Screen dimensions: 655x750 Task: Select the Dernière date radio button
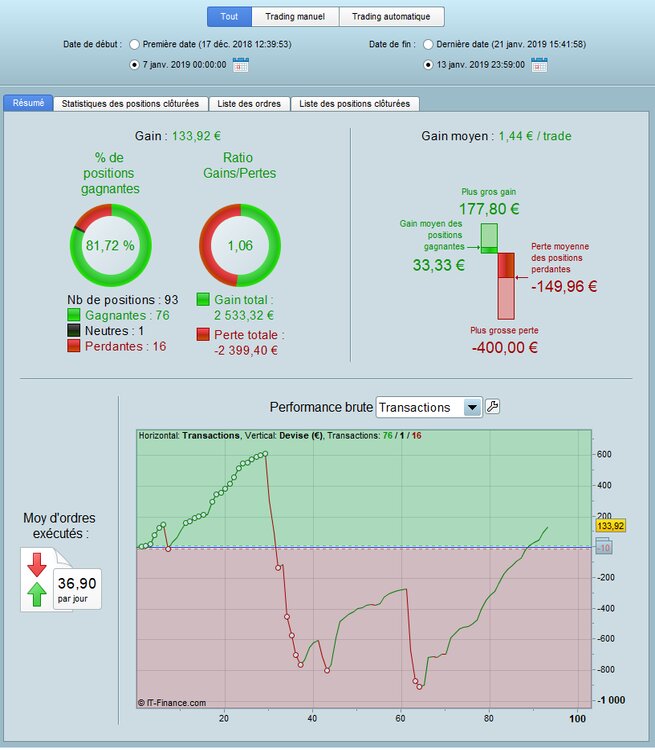(428, 44)
